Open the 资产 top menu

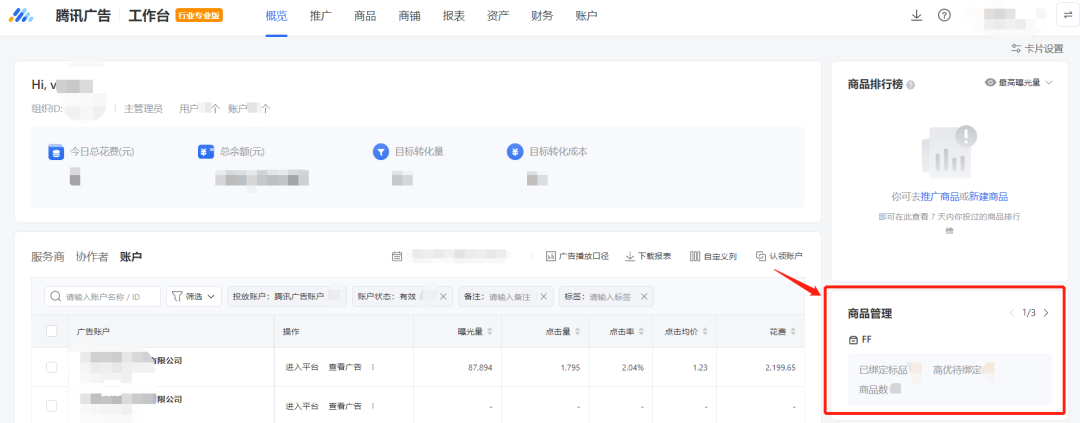[x=498, y=16]
